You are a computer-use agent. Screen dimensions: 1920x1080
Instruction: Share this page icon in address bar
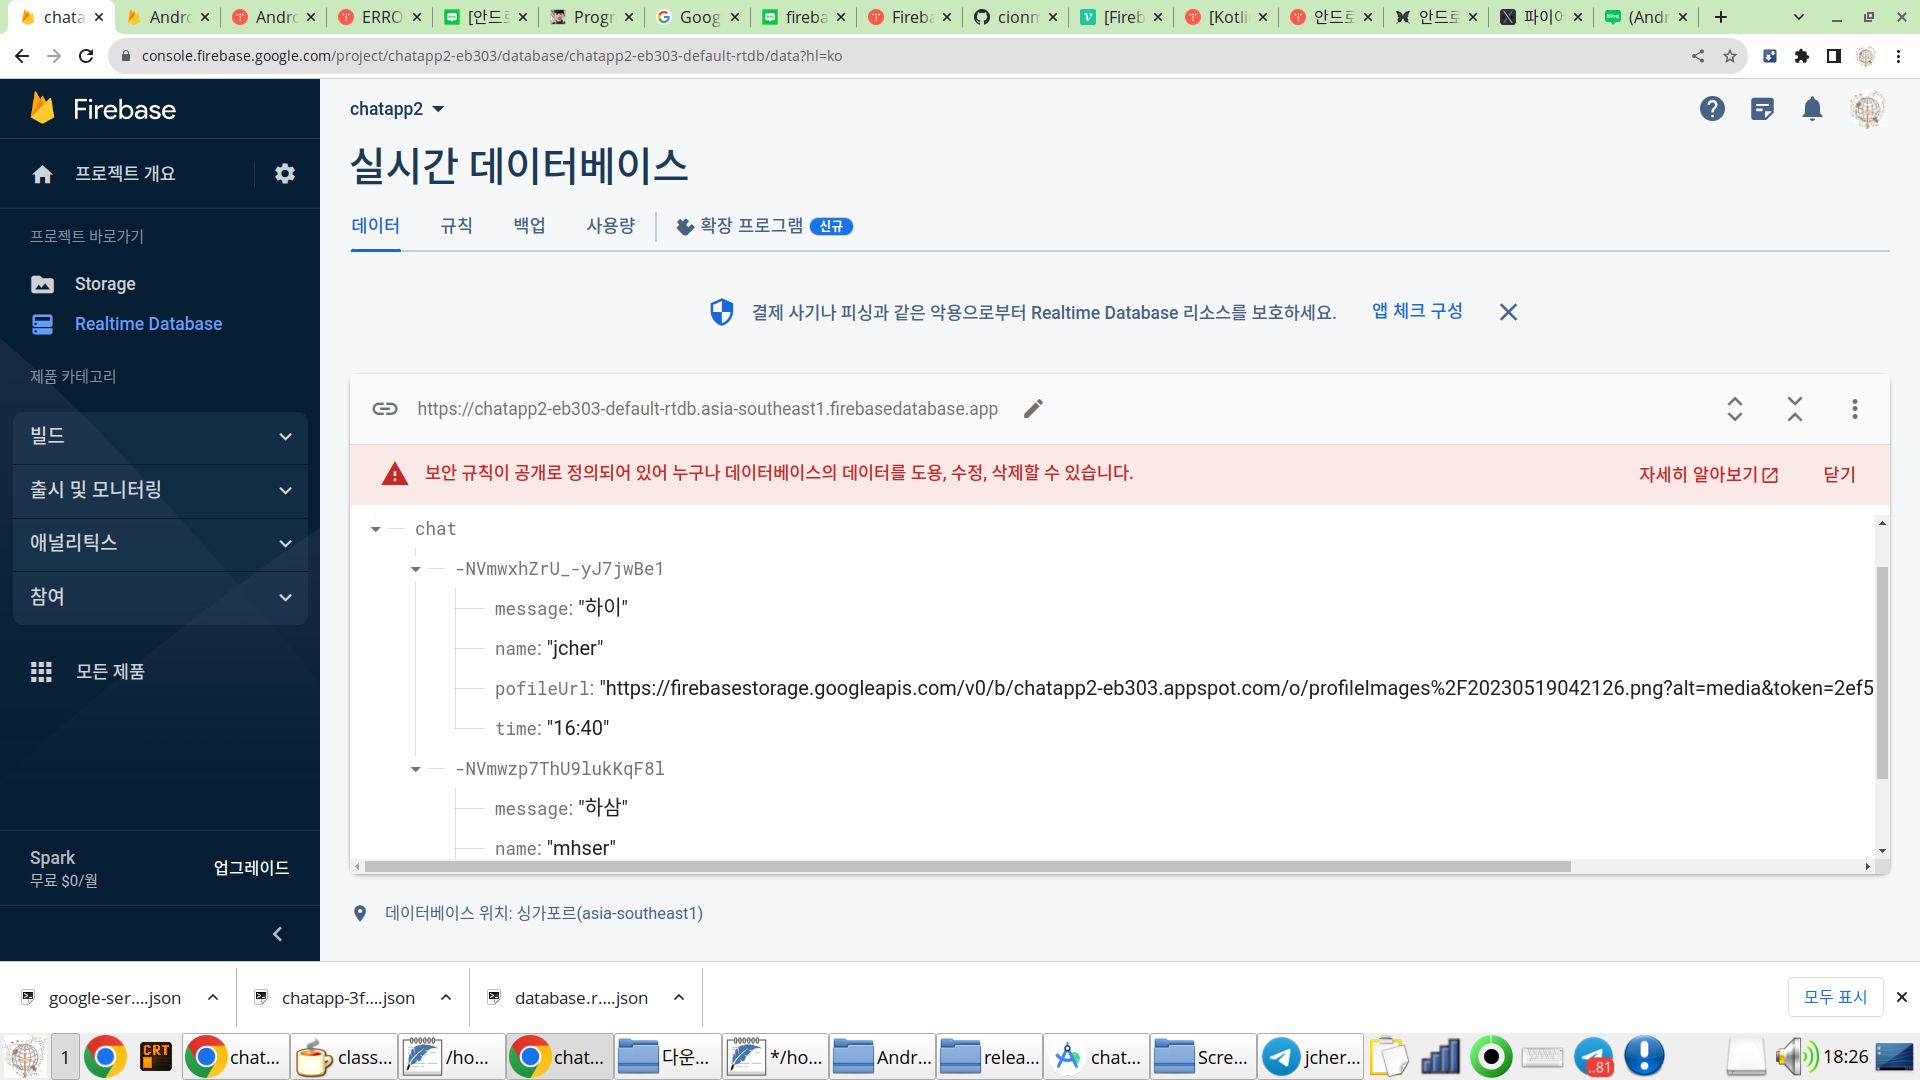(1698, 56)
